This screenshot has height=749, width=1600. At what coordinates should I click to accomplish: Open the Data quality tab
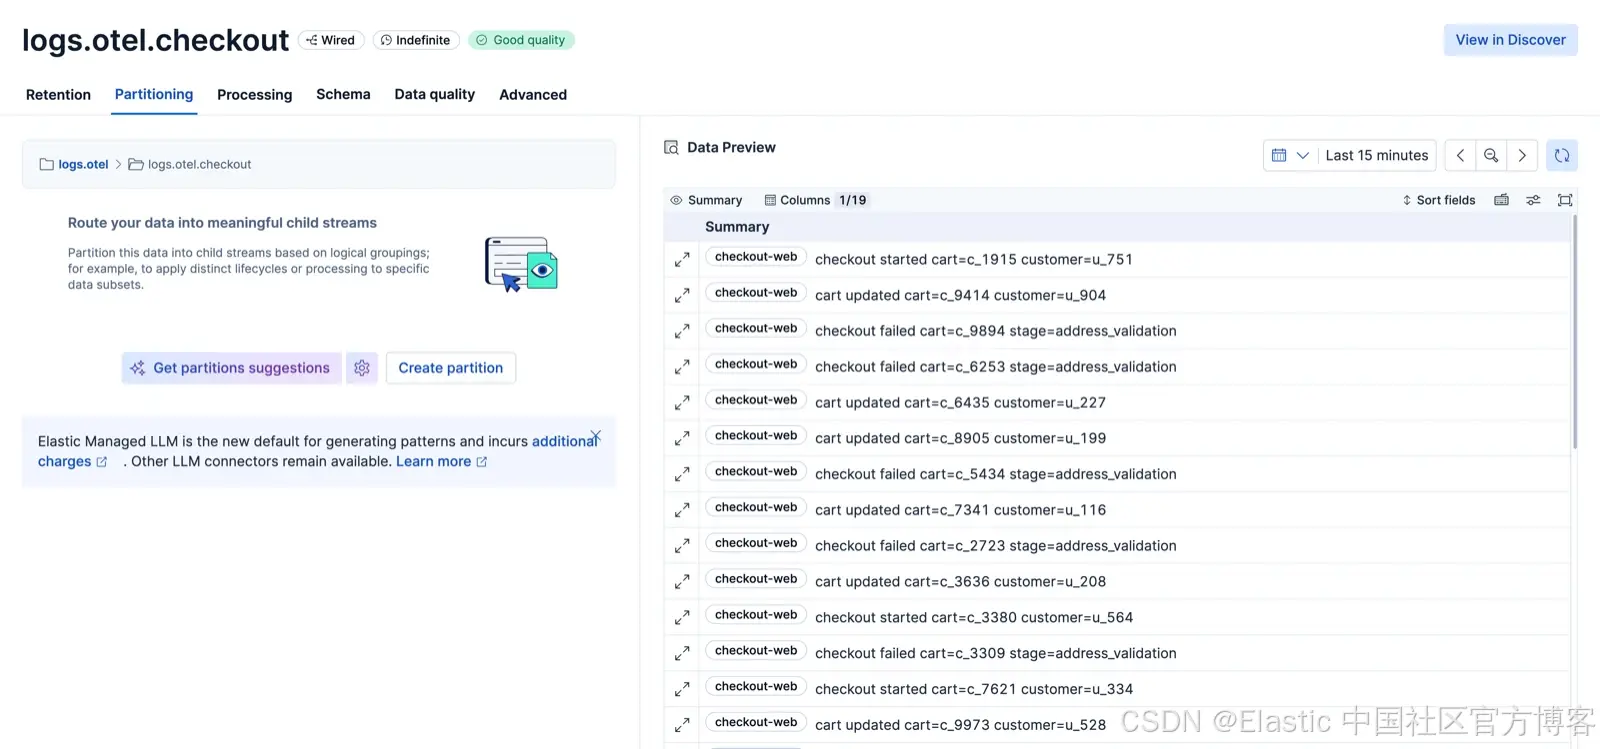tap(435, 95)
